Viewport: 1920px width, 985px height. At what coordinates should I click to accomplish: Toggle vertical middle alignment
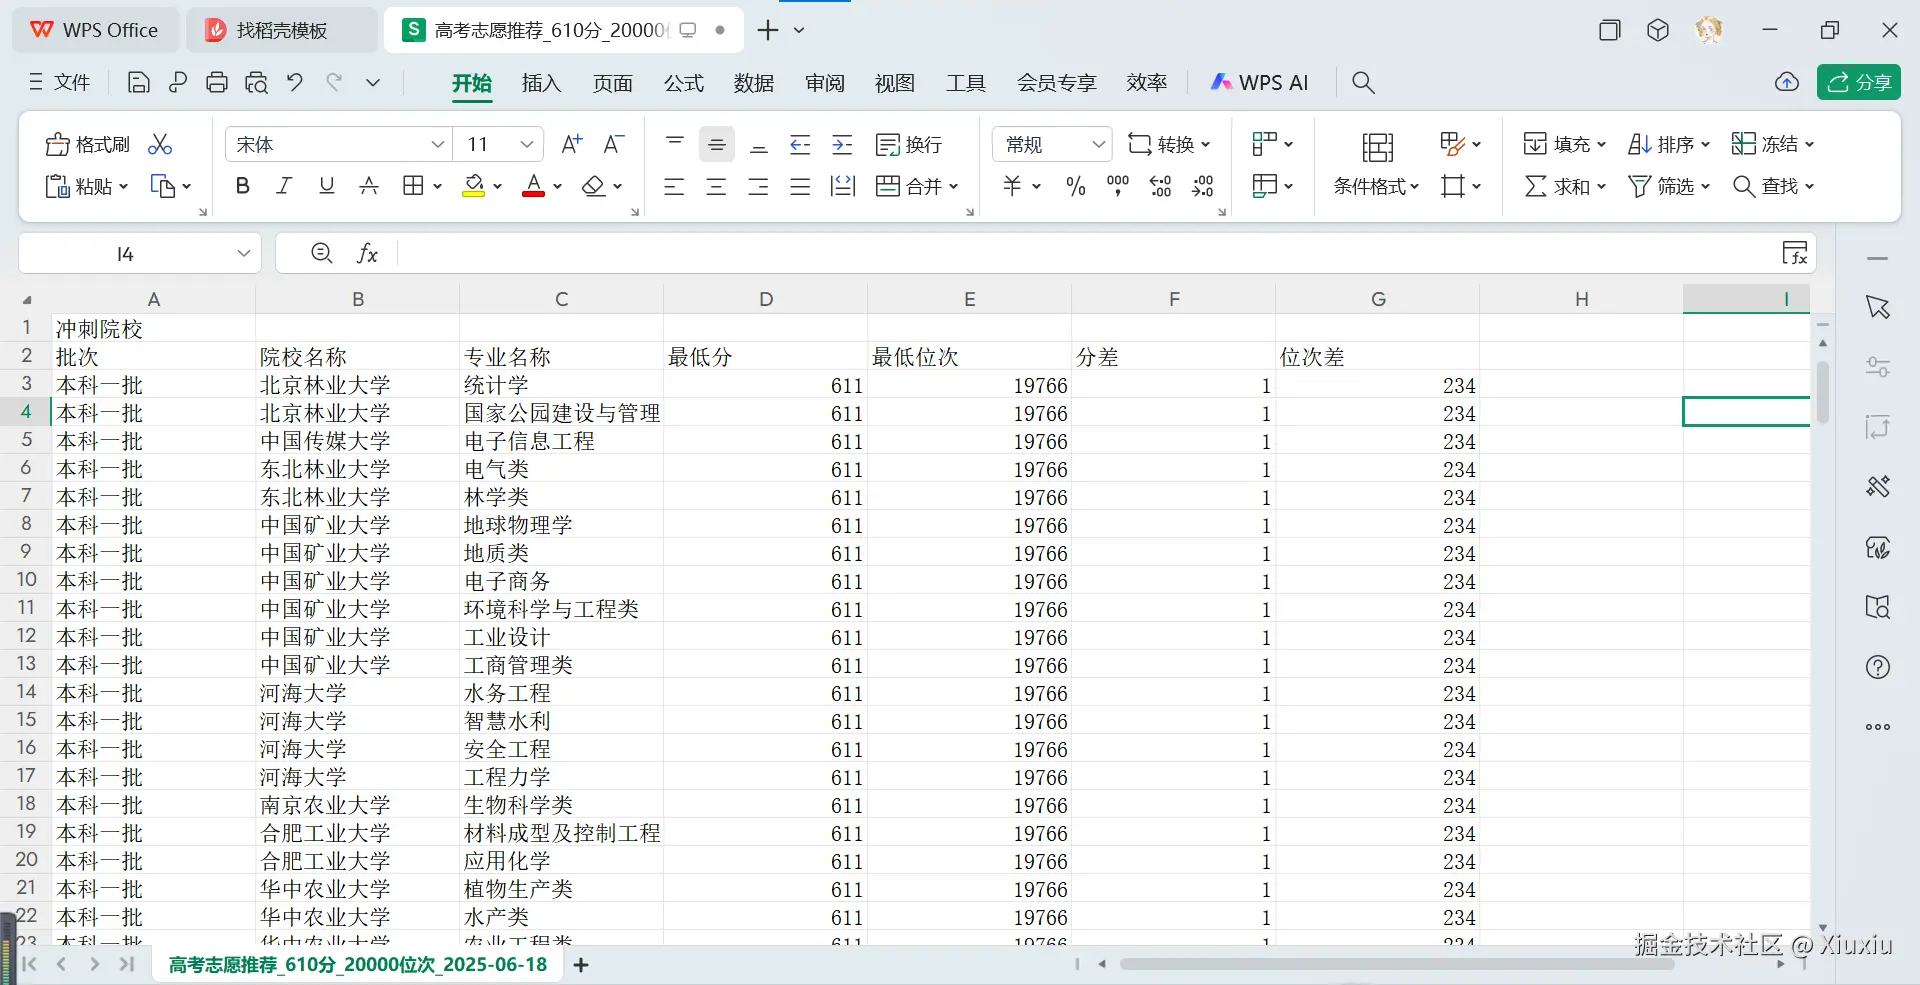point(717,145)
